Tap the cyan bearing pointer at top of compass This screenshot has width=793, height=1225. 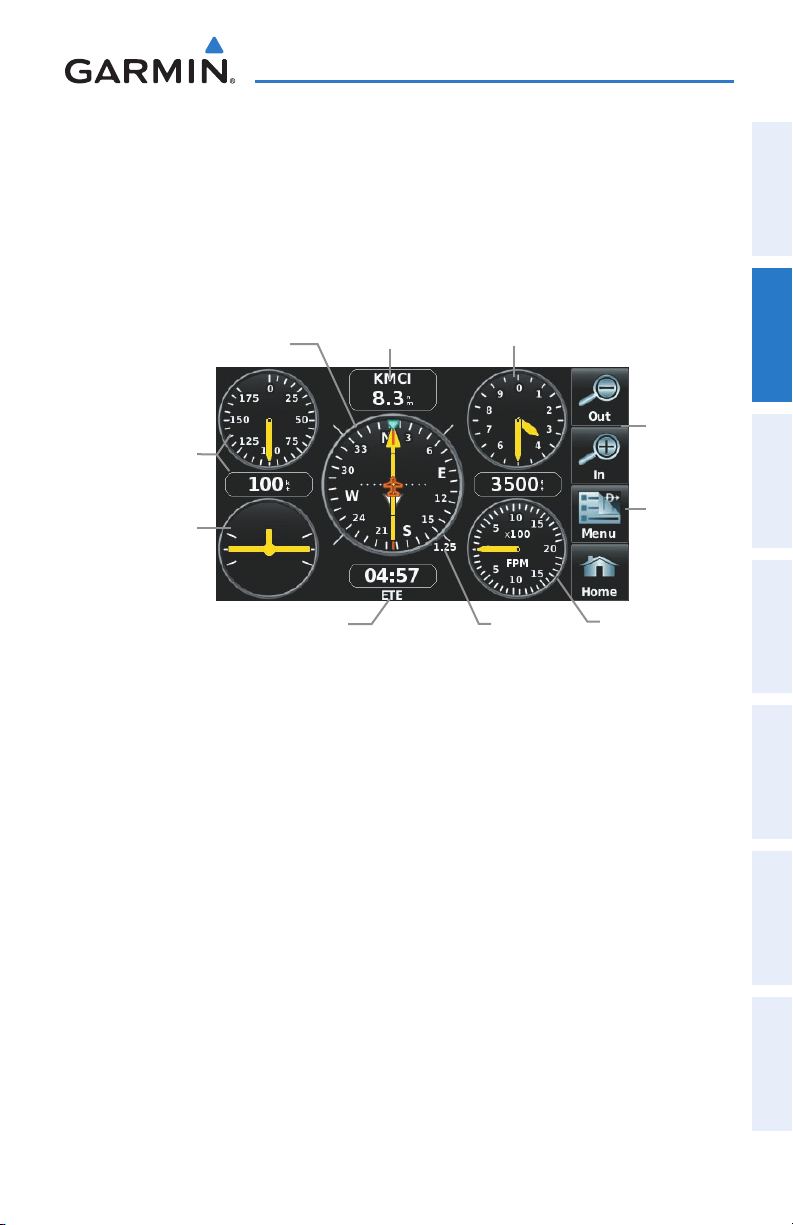[x=394, y=424]
